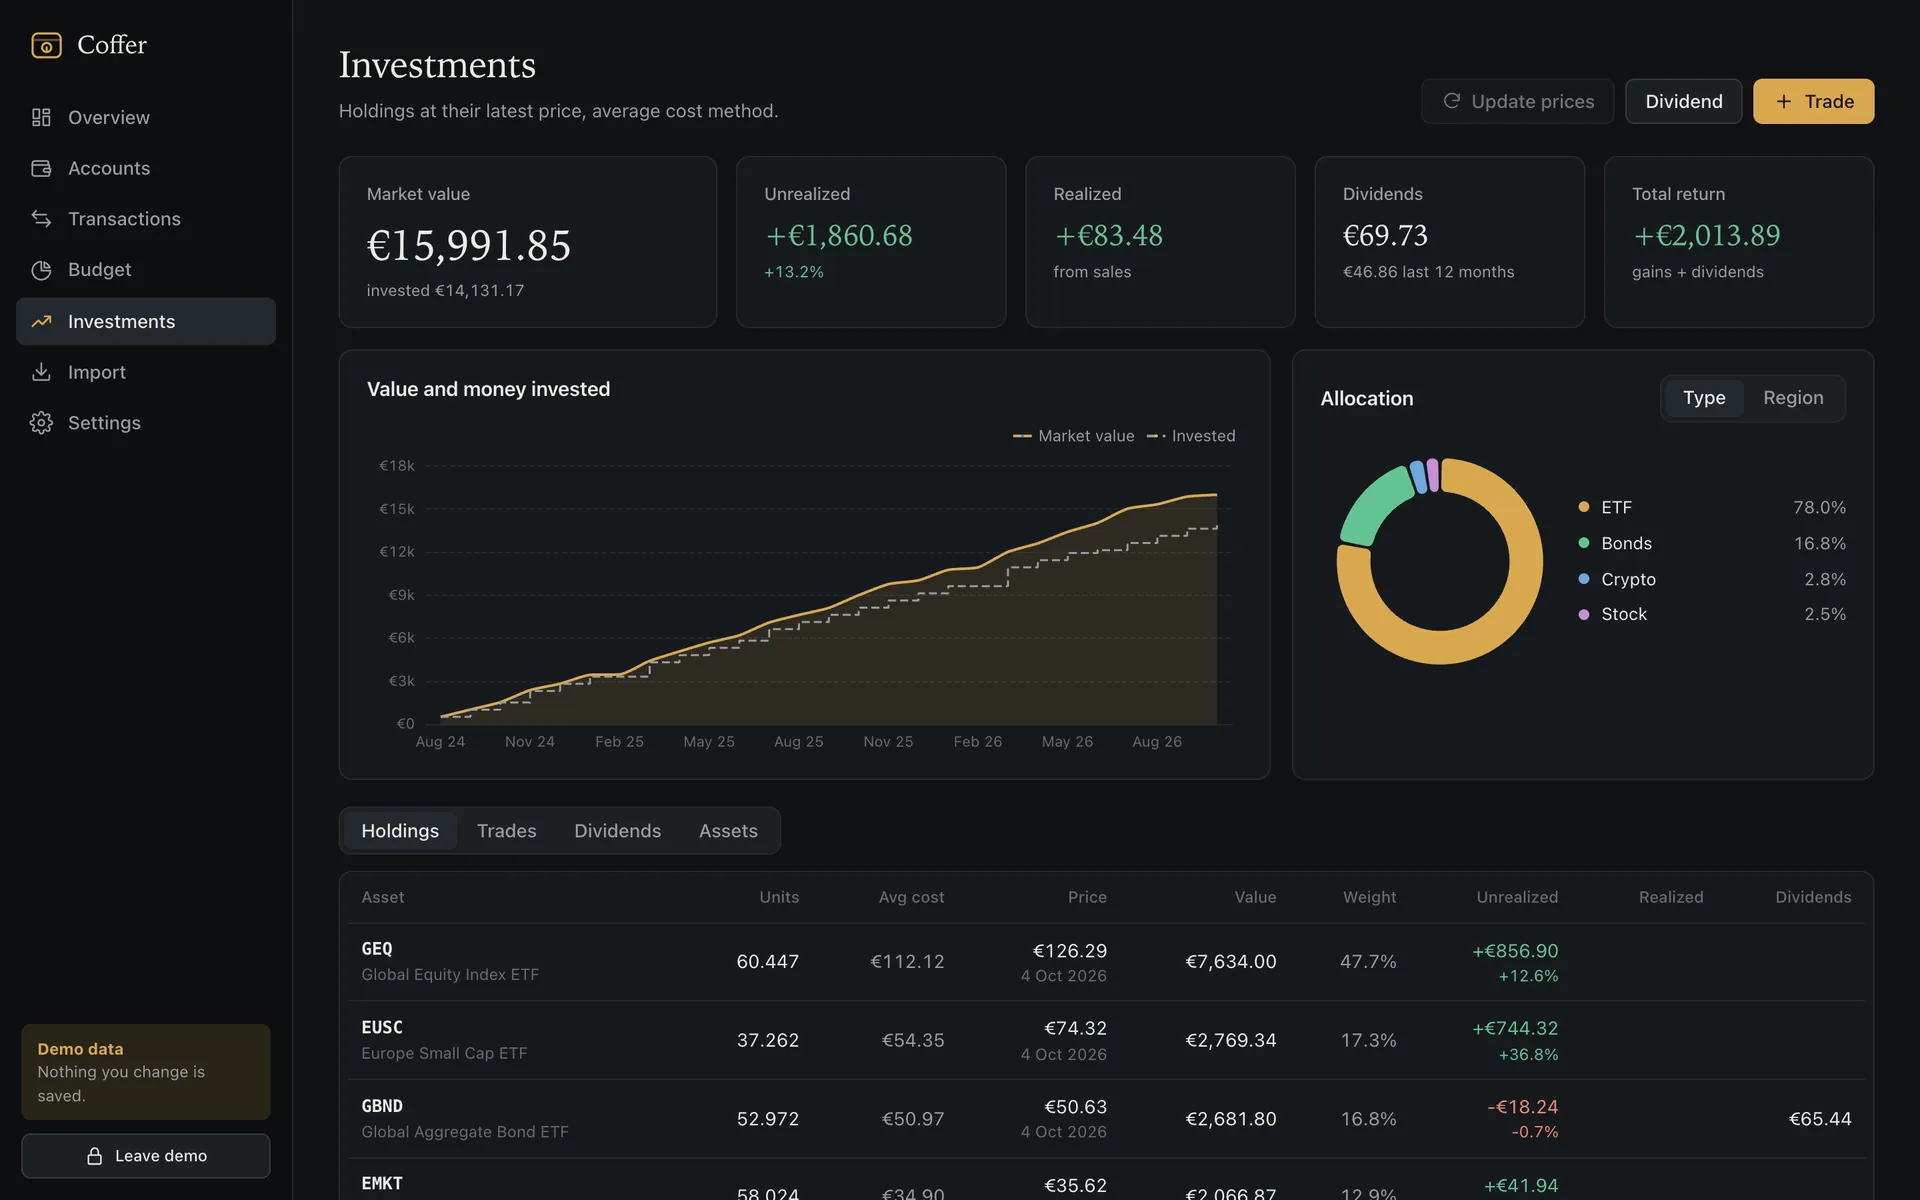
Task: Click the plus icon on Trade button
Action: pyautogui.click(x=1784, y=101)
